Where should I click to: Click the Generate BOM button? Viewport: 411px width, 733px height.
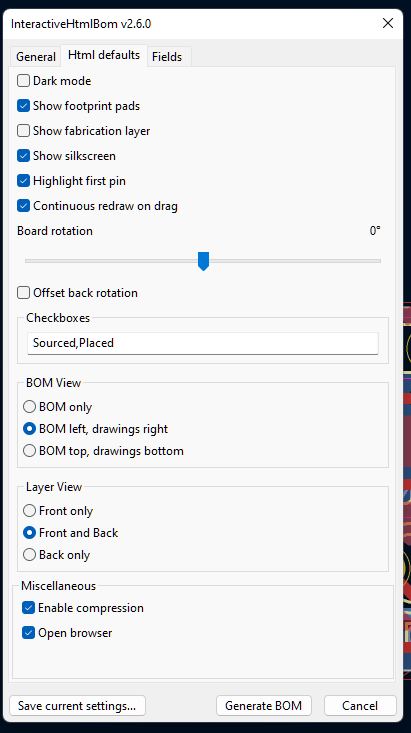[x=264, y=705]
